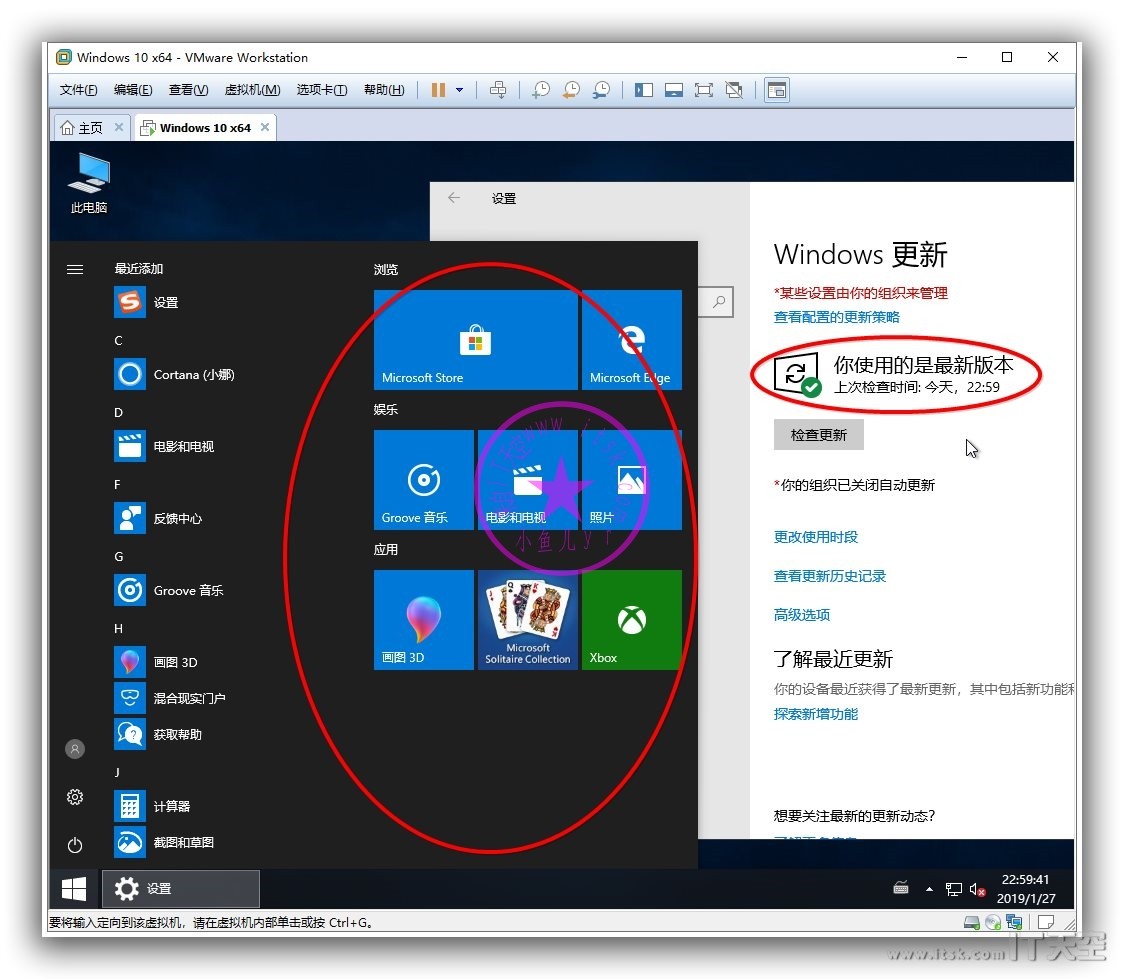1124x979 pixels.
Task: Expand the Start menu hamburger button
Action: [x=75, y=269]
